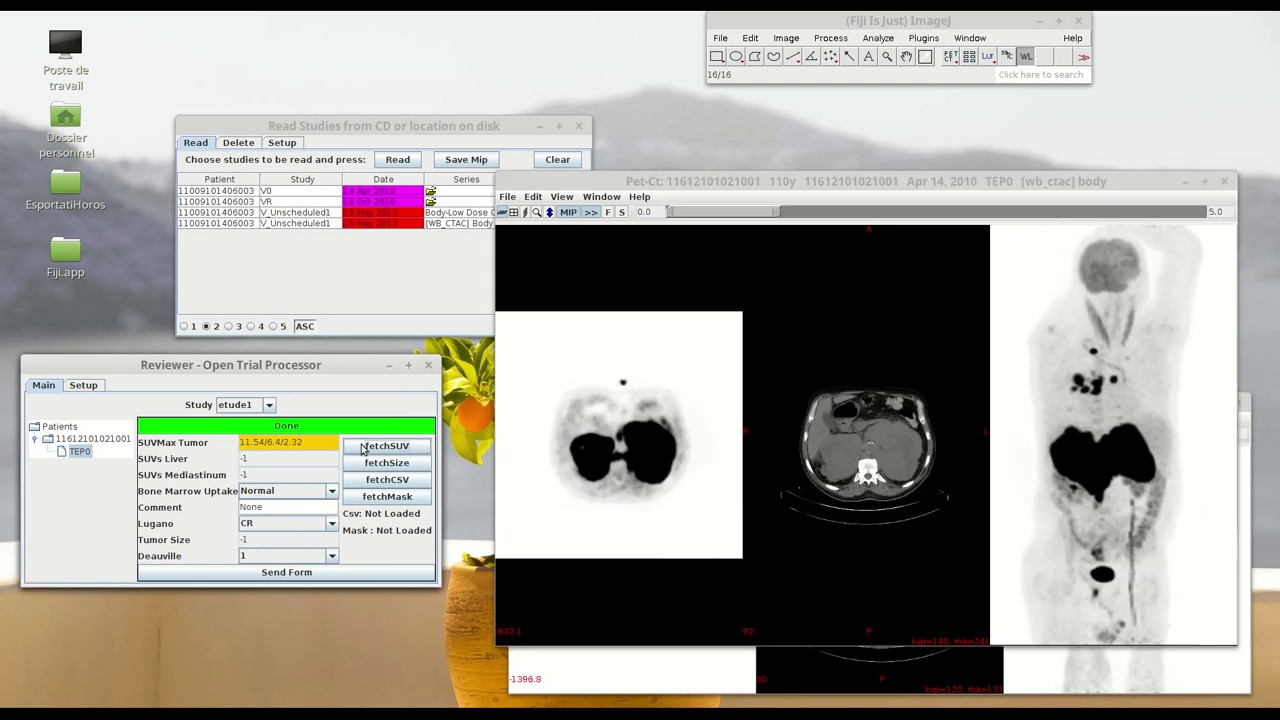Viewport: 1280px width, 720px height.
Task: Collapse the 11612101021001 patient tree node
Action: tap(34, 439)
